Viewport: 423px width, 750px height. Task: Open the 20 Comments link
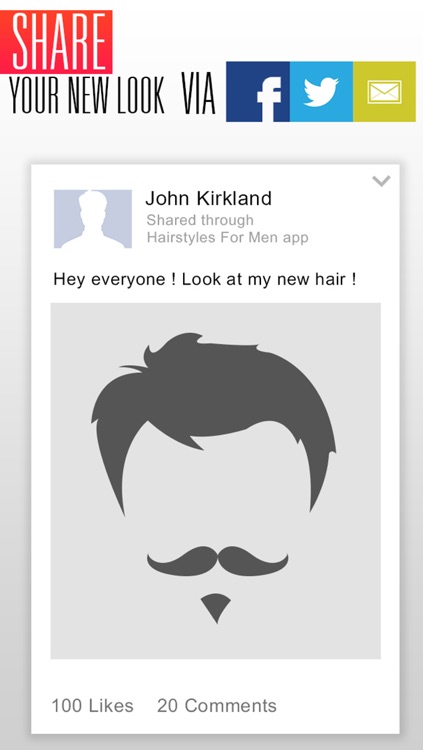click(x=217, y=706)
